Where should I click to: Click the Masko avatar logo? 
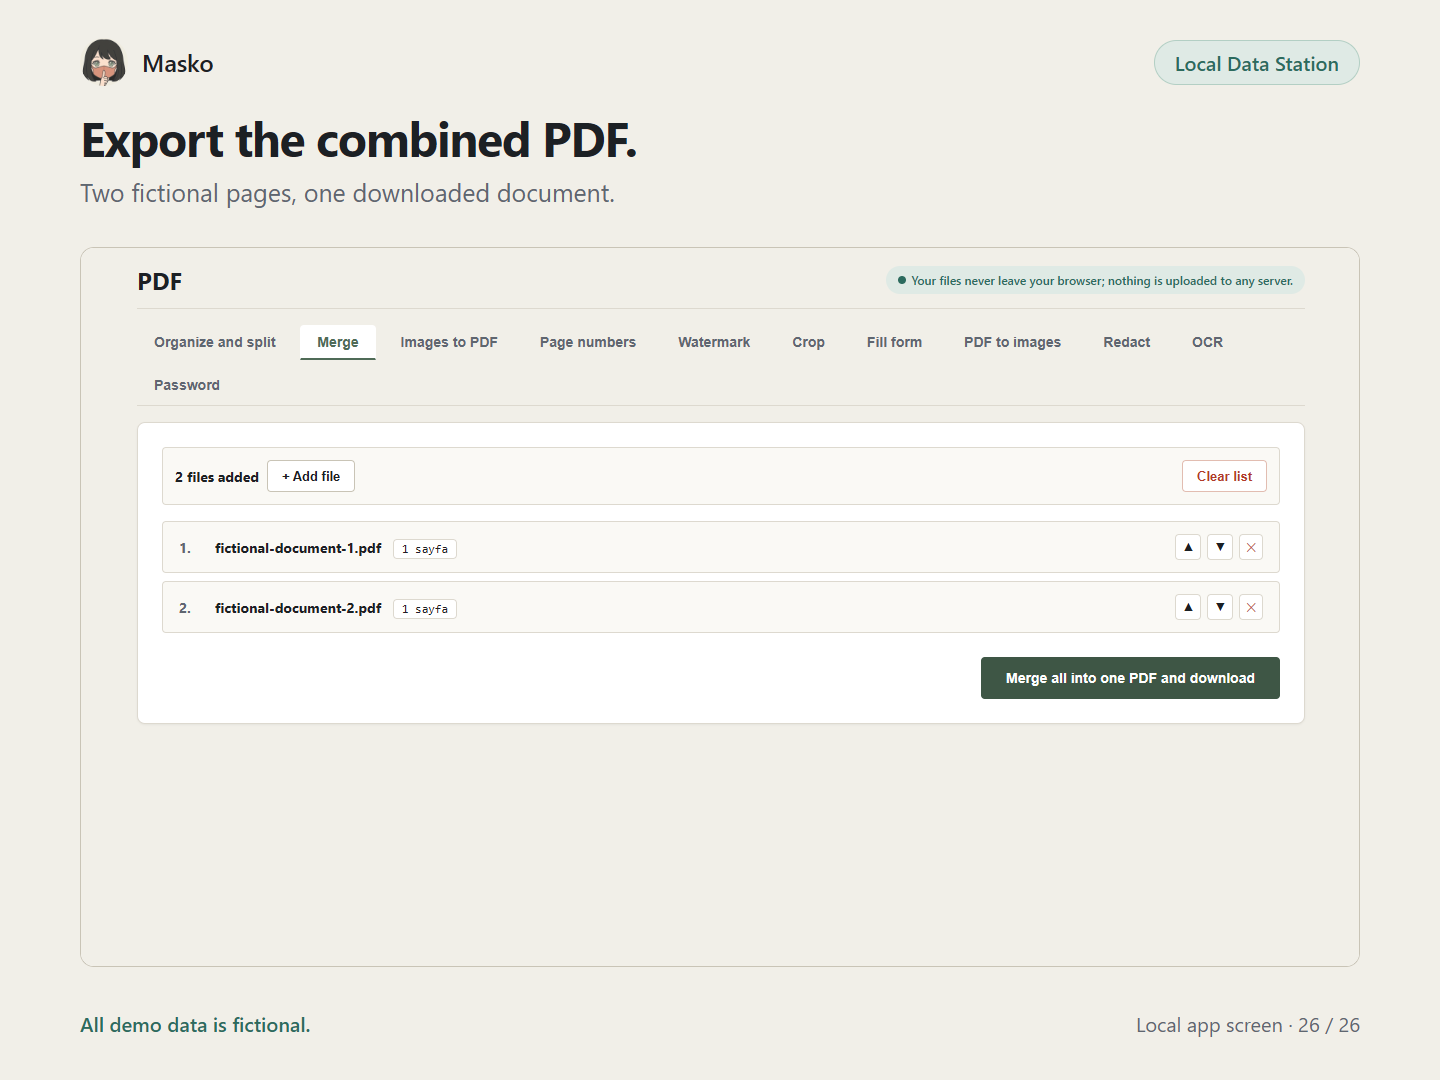[104, 63]
